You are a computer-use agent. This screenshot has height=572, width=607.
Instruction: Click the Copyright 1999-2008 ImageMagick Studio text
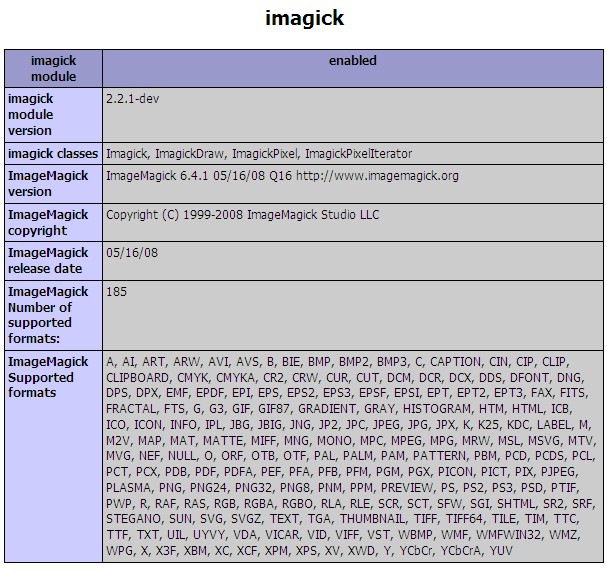(243, 215)
